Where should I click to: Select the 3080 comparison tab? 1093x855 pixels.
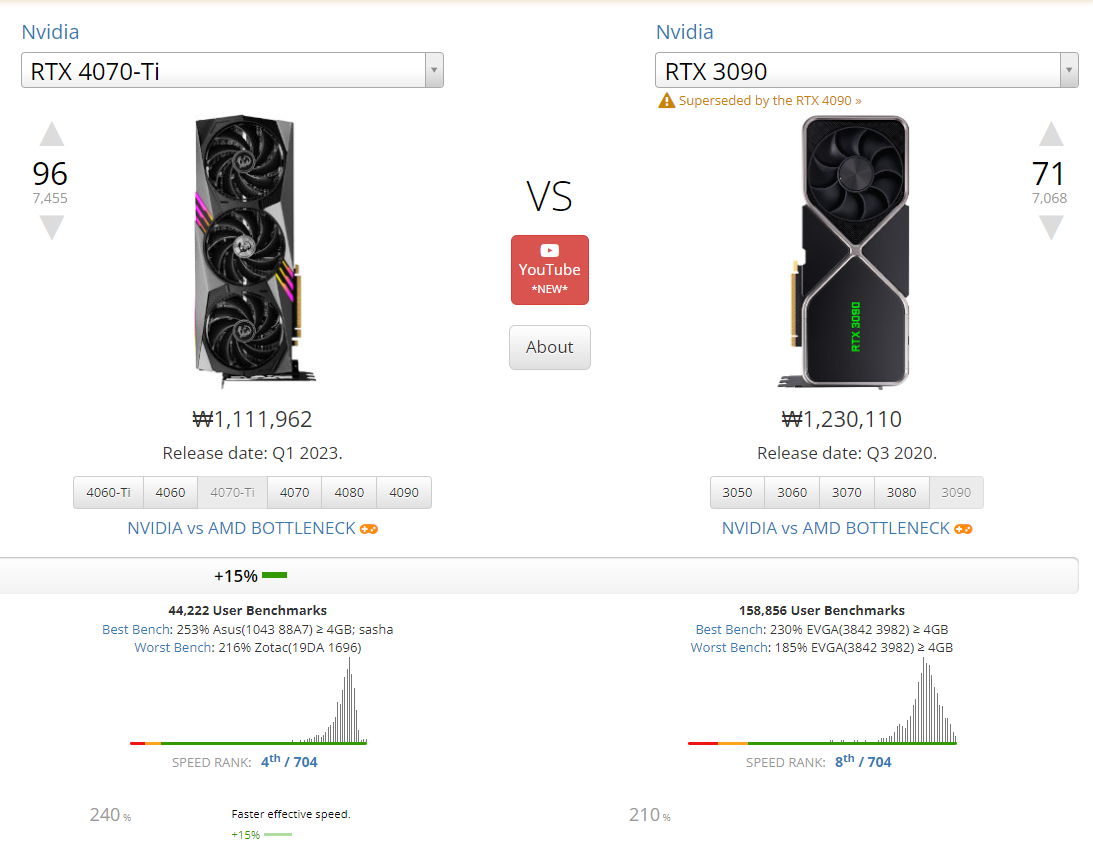[x=901, y=492]
